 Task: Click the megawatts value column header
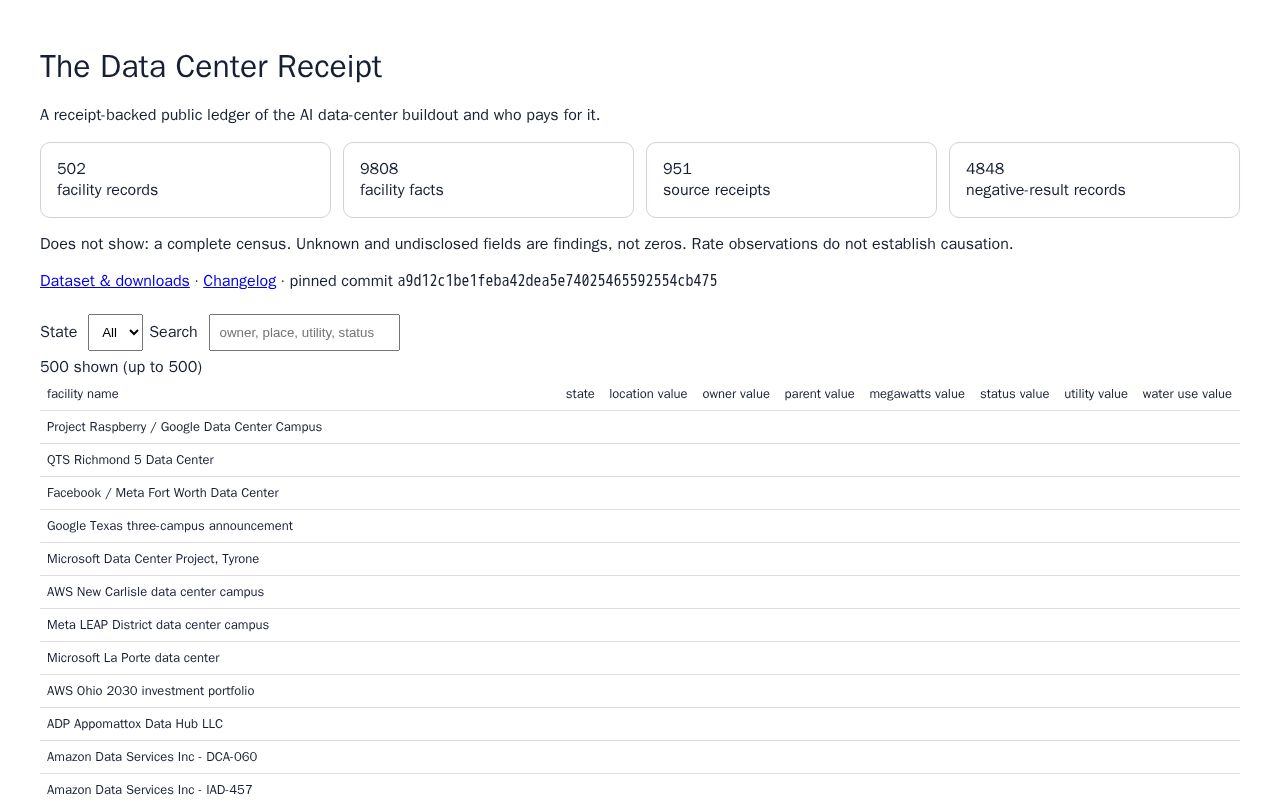click(x=917, y=394)
